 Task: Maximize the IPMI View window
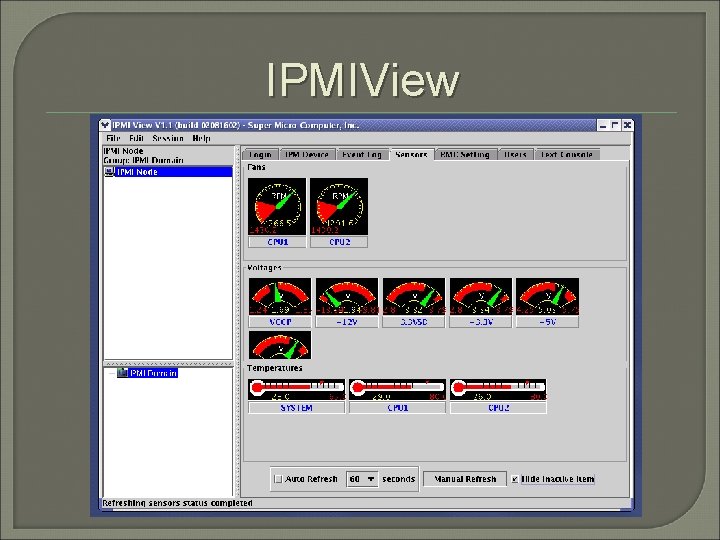[615, 125]
